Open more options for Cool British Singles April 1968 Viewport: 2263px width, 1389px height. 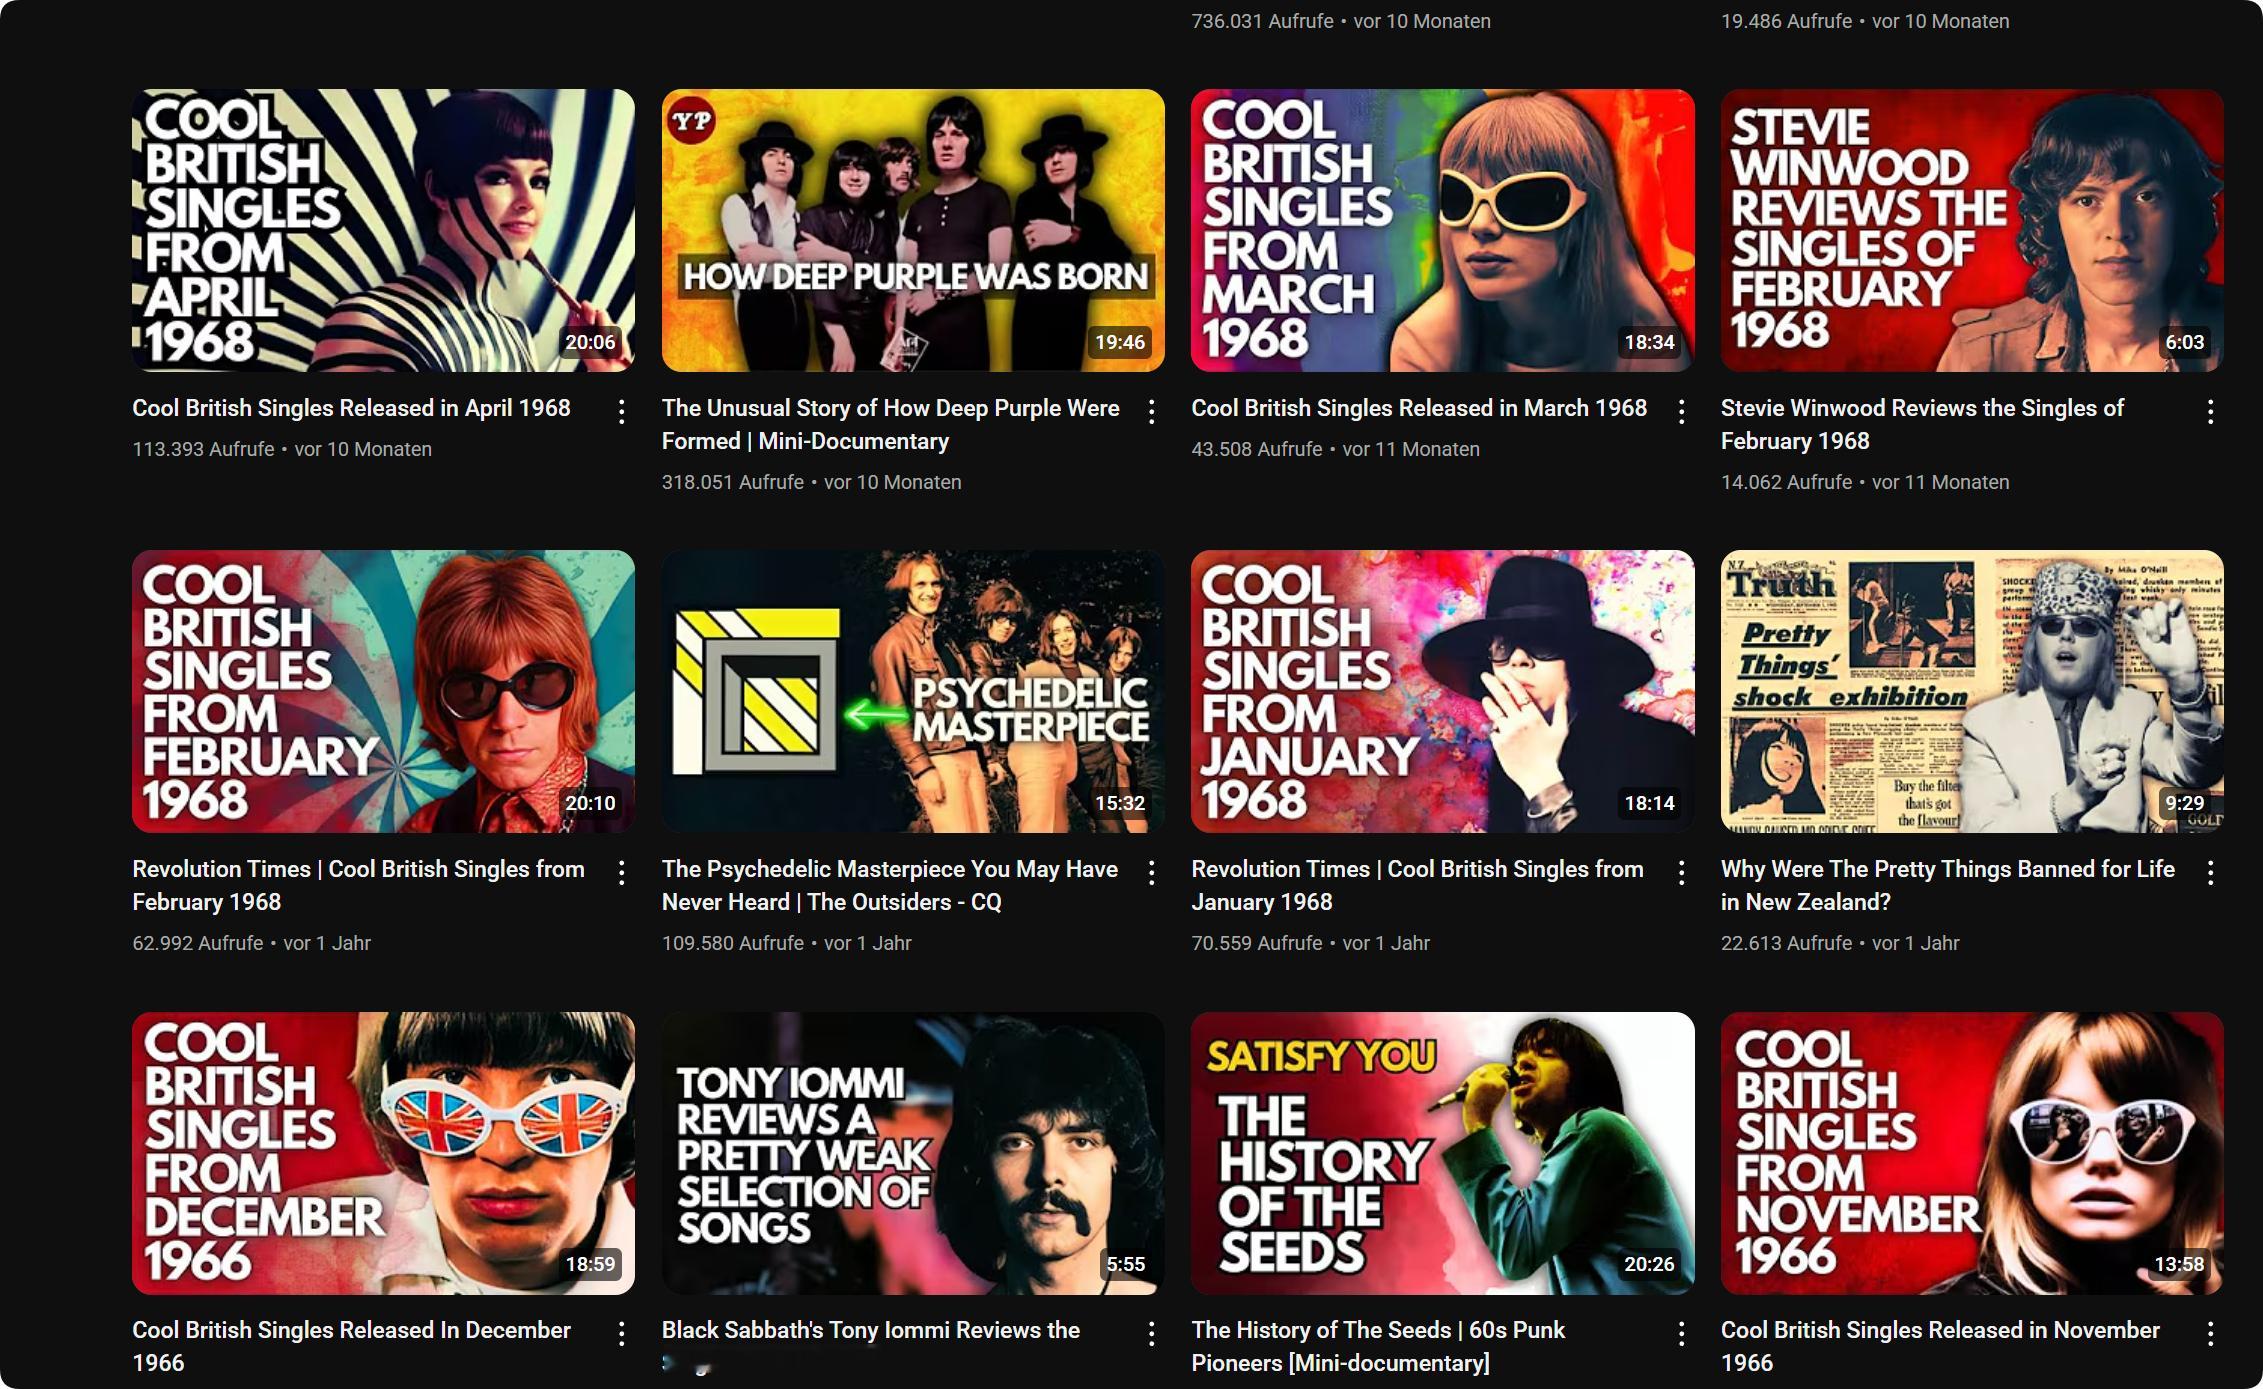pyautogui.click(x=621, y=411)
